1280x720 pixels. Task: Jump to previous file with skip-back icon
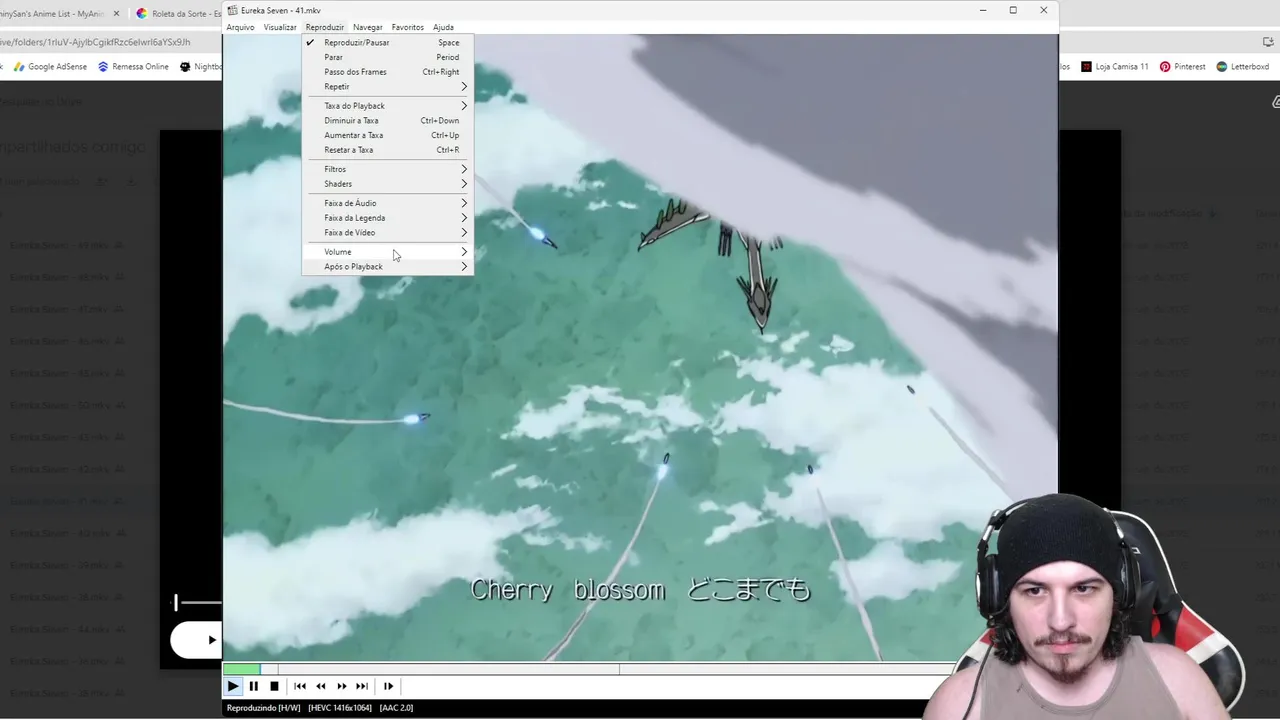point(300,686)
